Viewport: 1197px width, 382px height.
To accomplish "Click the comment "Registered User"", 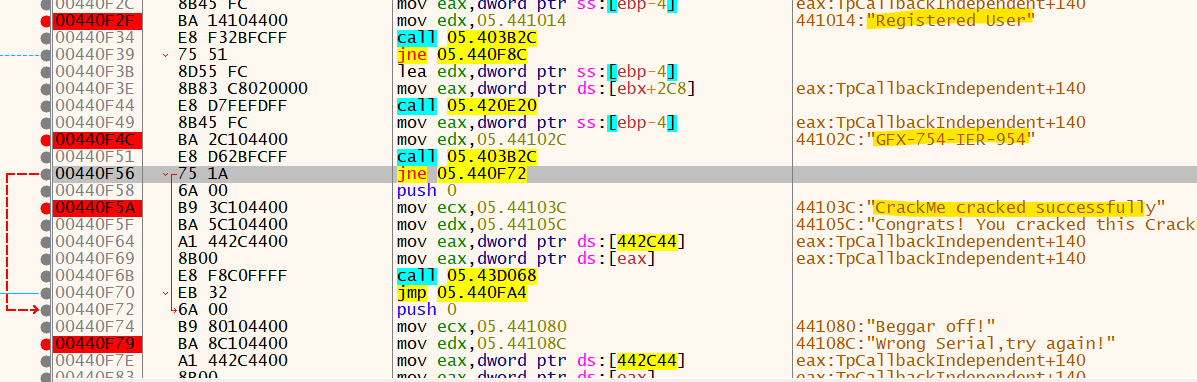I will point(950,21).
